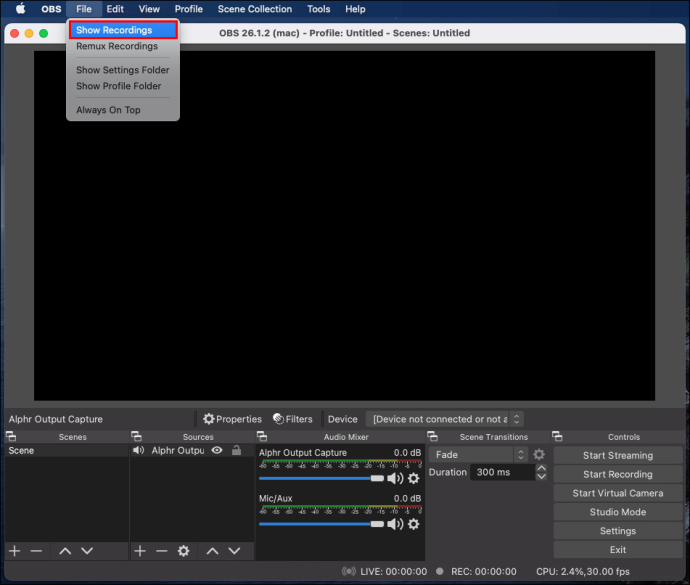The image size is (690, 585).
Task: Add a new source with plus icon
Action: click(x=140, y=551)
